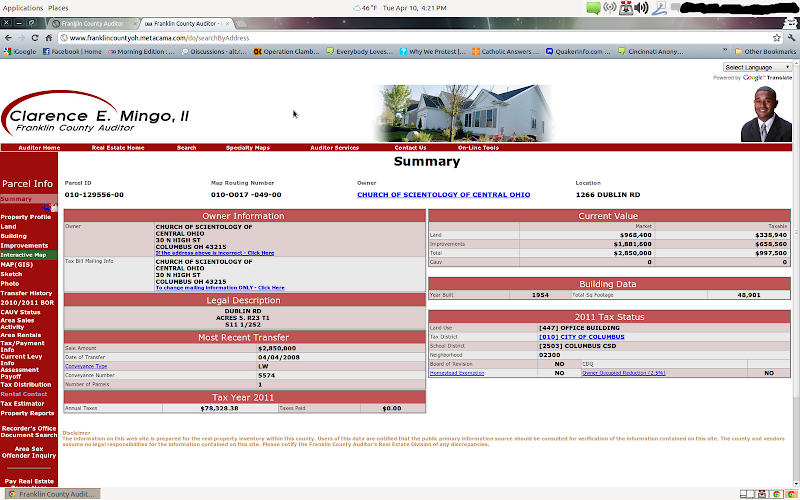Open the iGoogle bookmark
Screen dimensions: 800x500
(20, 52)
